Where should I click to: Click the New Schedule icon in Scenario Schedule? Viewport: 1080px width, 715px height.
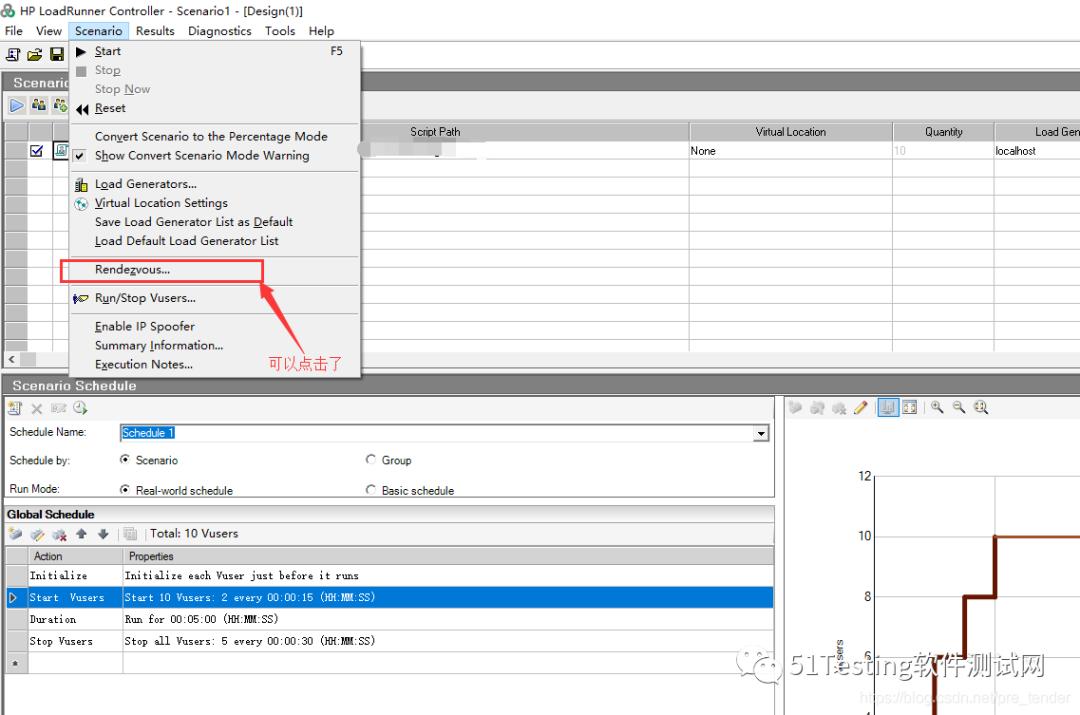tap(15, 408)
